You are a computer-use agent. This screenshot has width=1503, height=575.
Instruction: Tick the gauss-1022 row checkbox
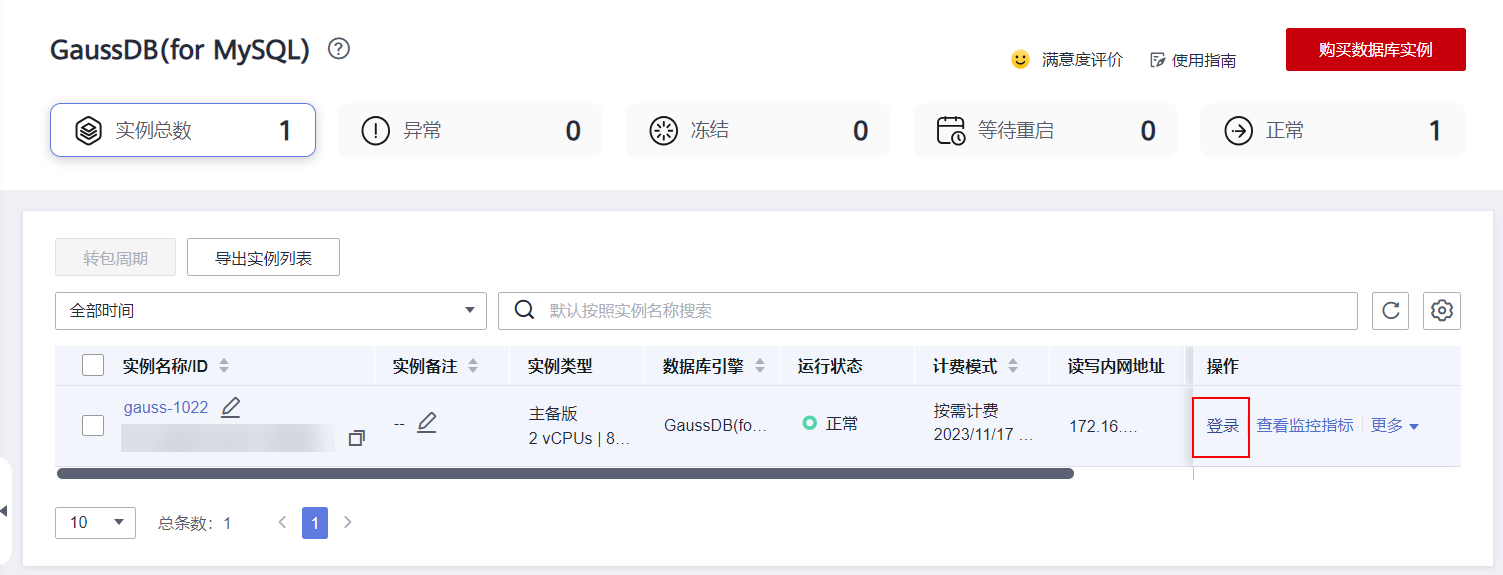pos(93,425)
